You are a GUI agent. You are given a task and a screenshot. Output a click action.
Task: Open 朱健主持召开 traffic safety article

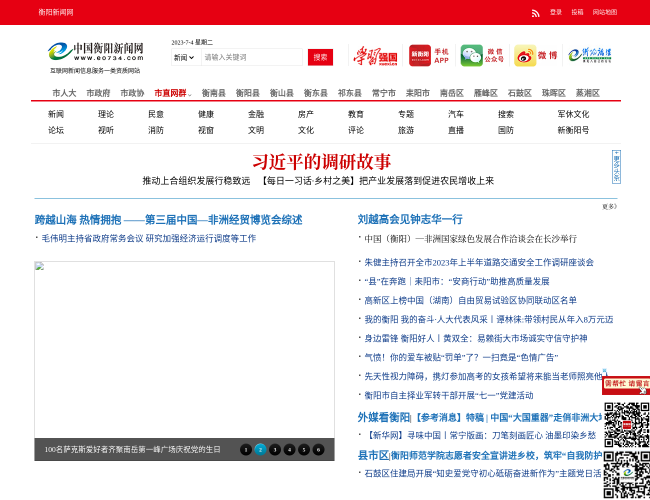pos(479,262)
